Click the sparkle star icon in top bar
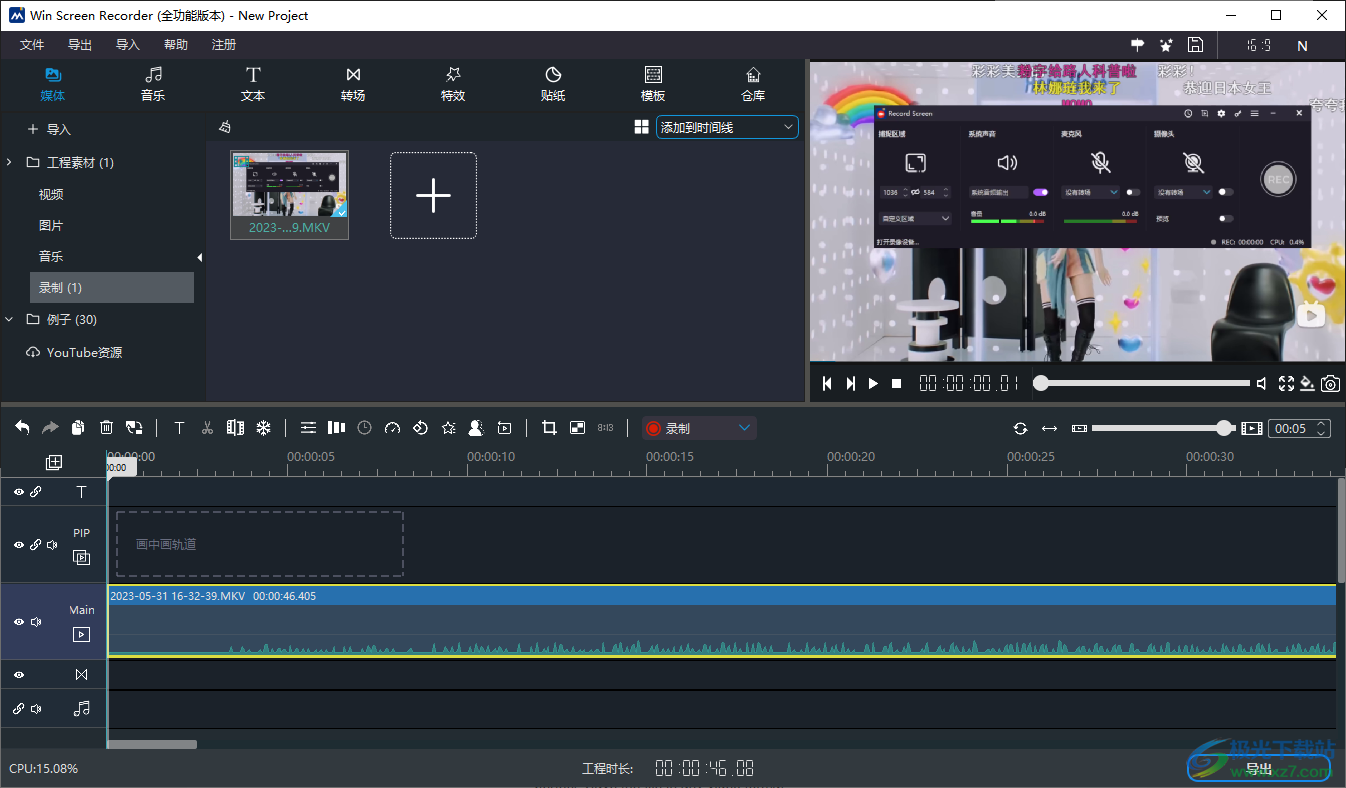 [x=1166, y=45]
